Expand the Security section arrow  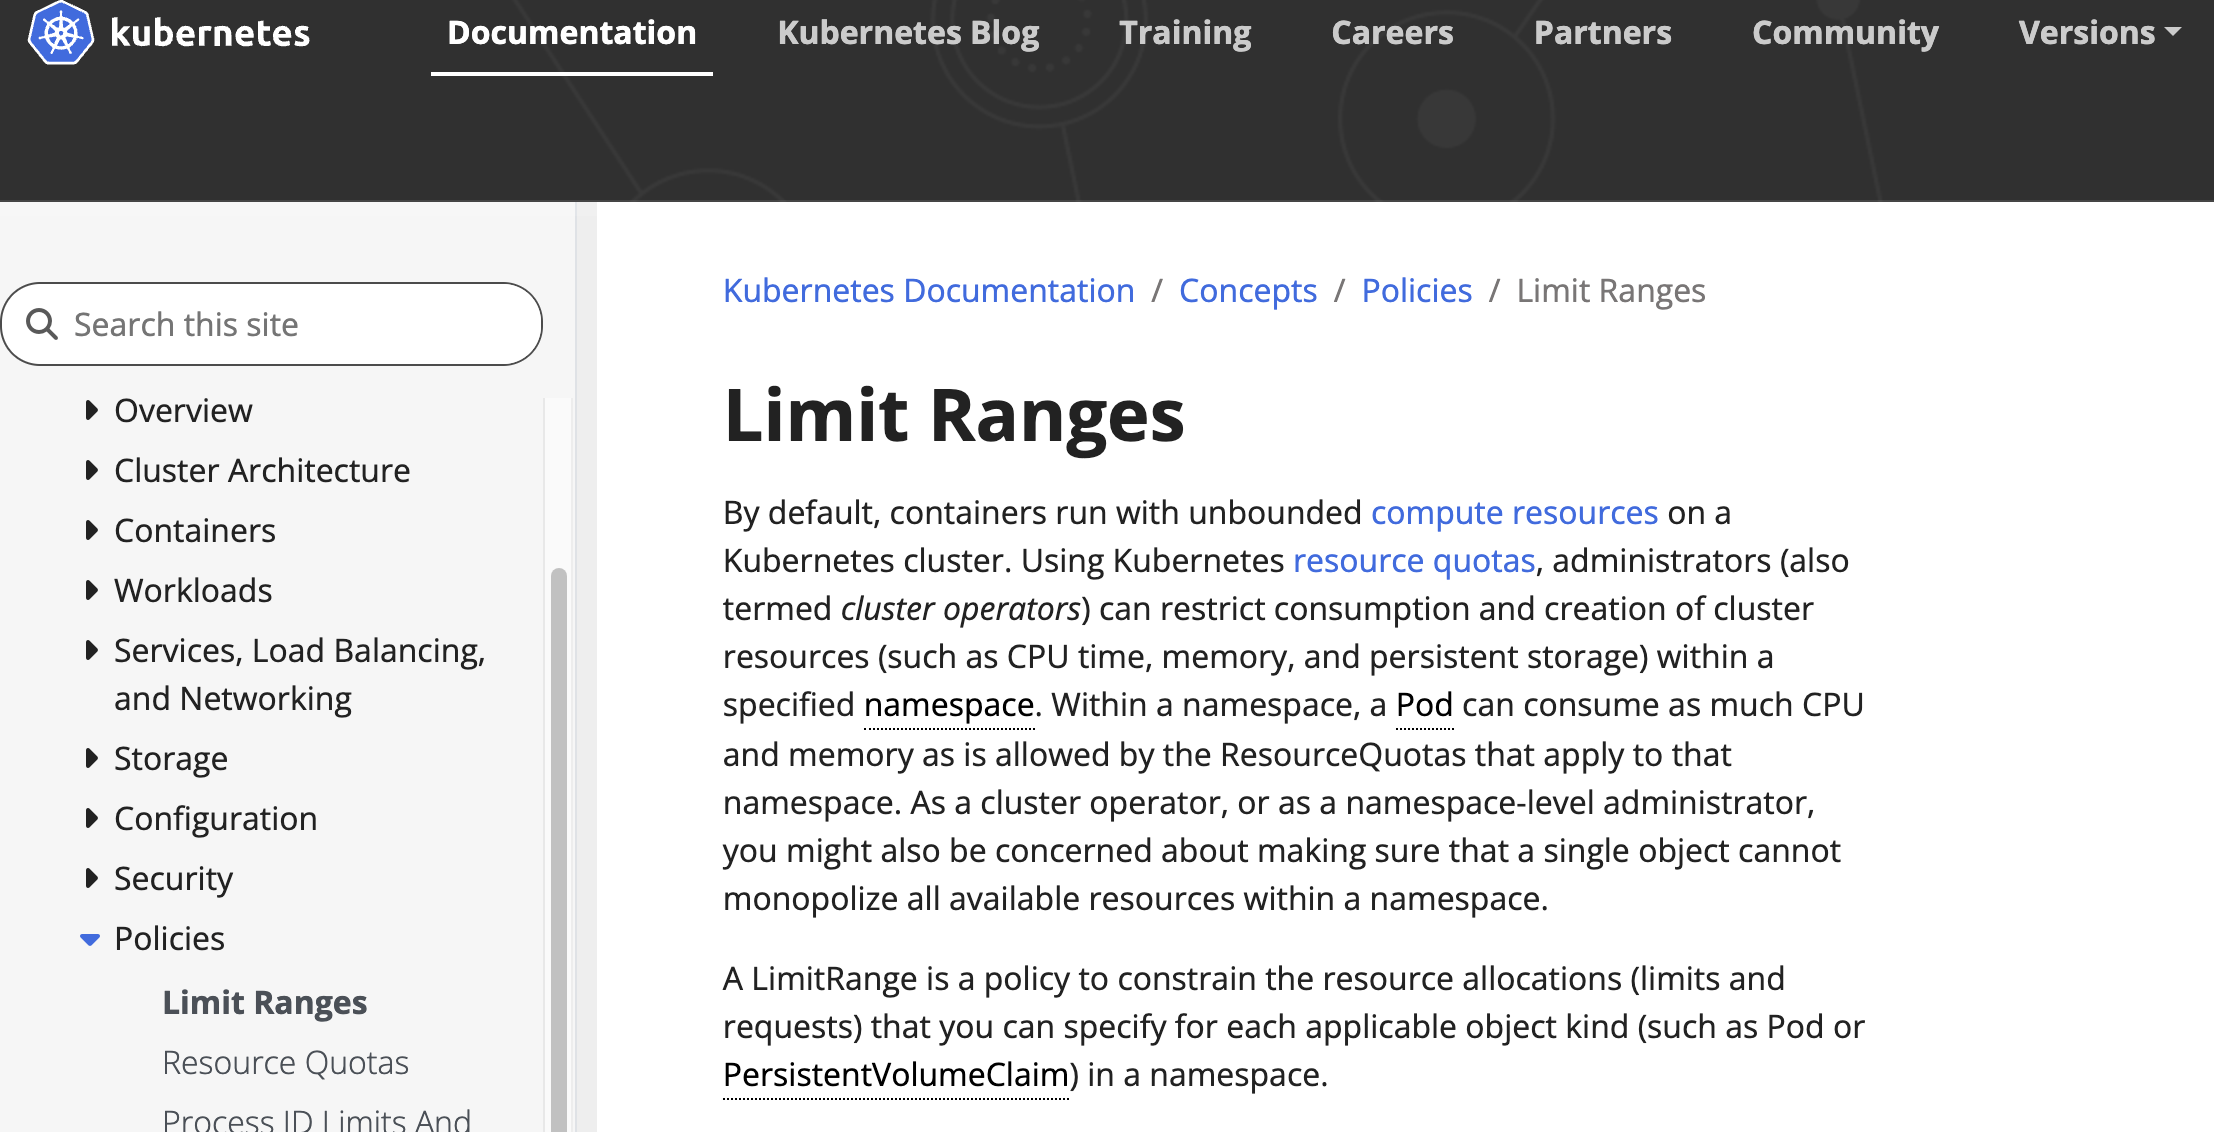click(x=92, y=878)
